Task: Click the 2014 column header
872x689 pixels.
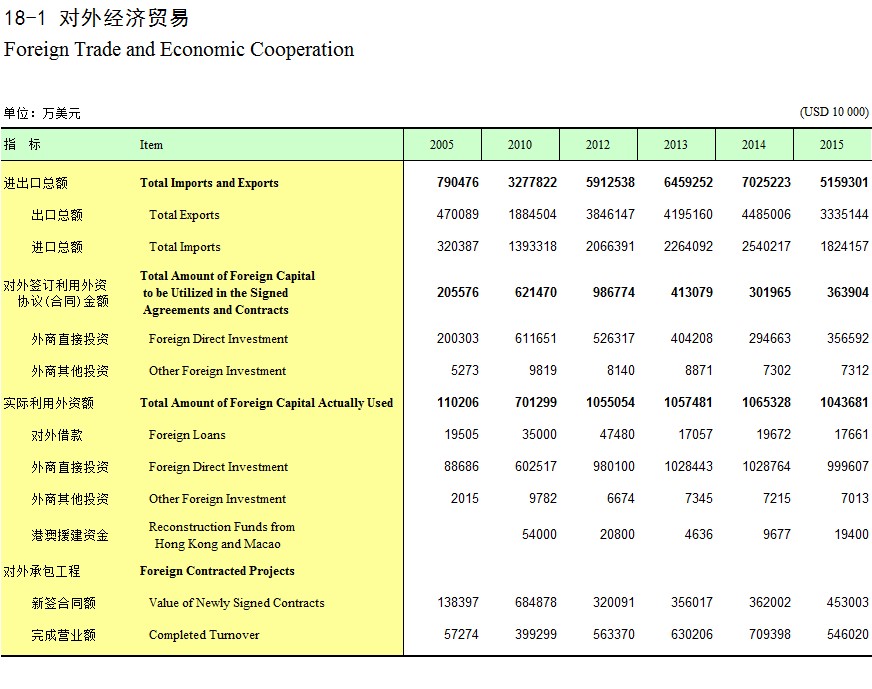Action: (754, 145)
